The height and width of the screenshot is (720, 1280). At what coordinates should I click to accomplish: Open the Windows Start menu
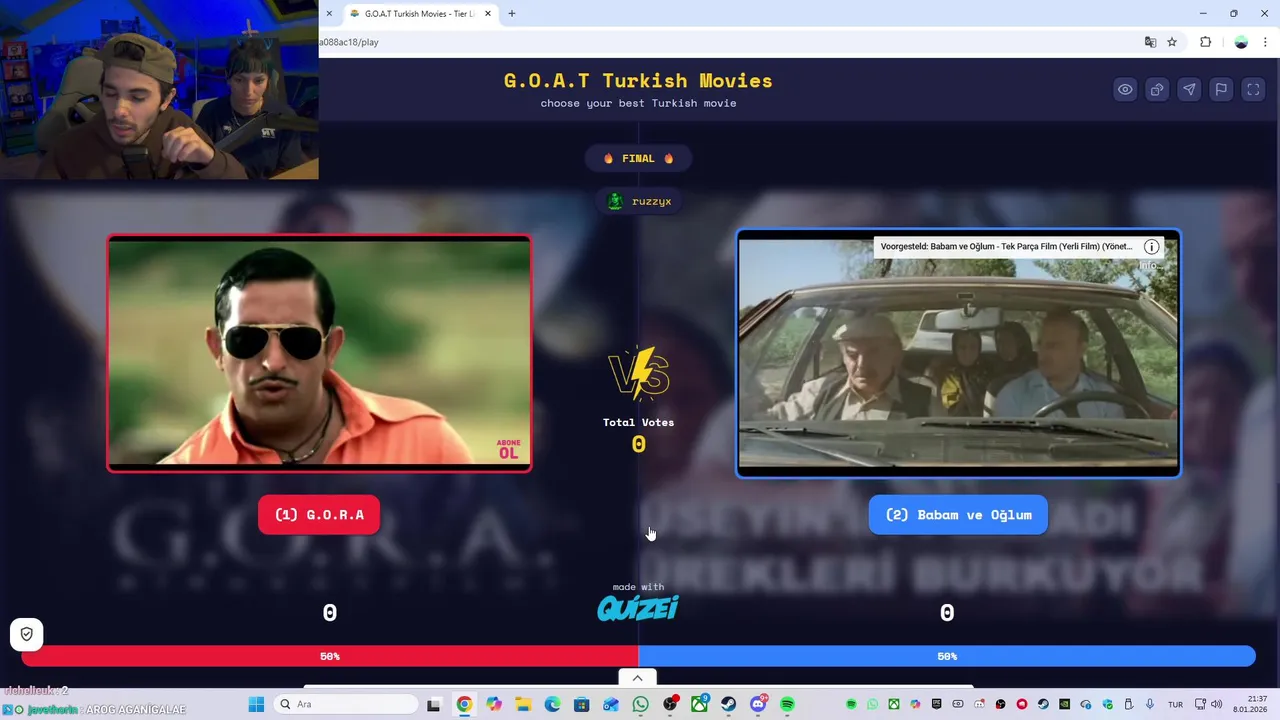(x=256, y=704)
